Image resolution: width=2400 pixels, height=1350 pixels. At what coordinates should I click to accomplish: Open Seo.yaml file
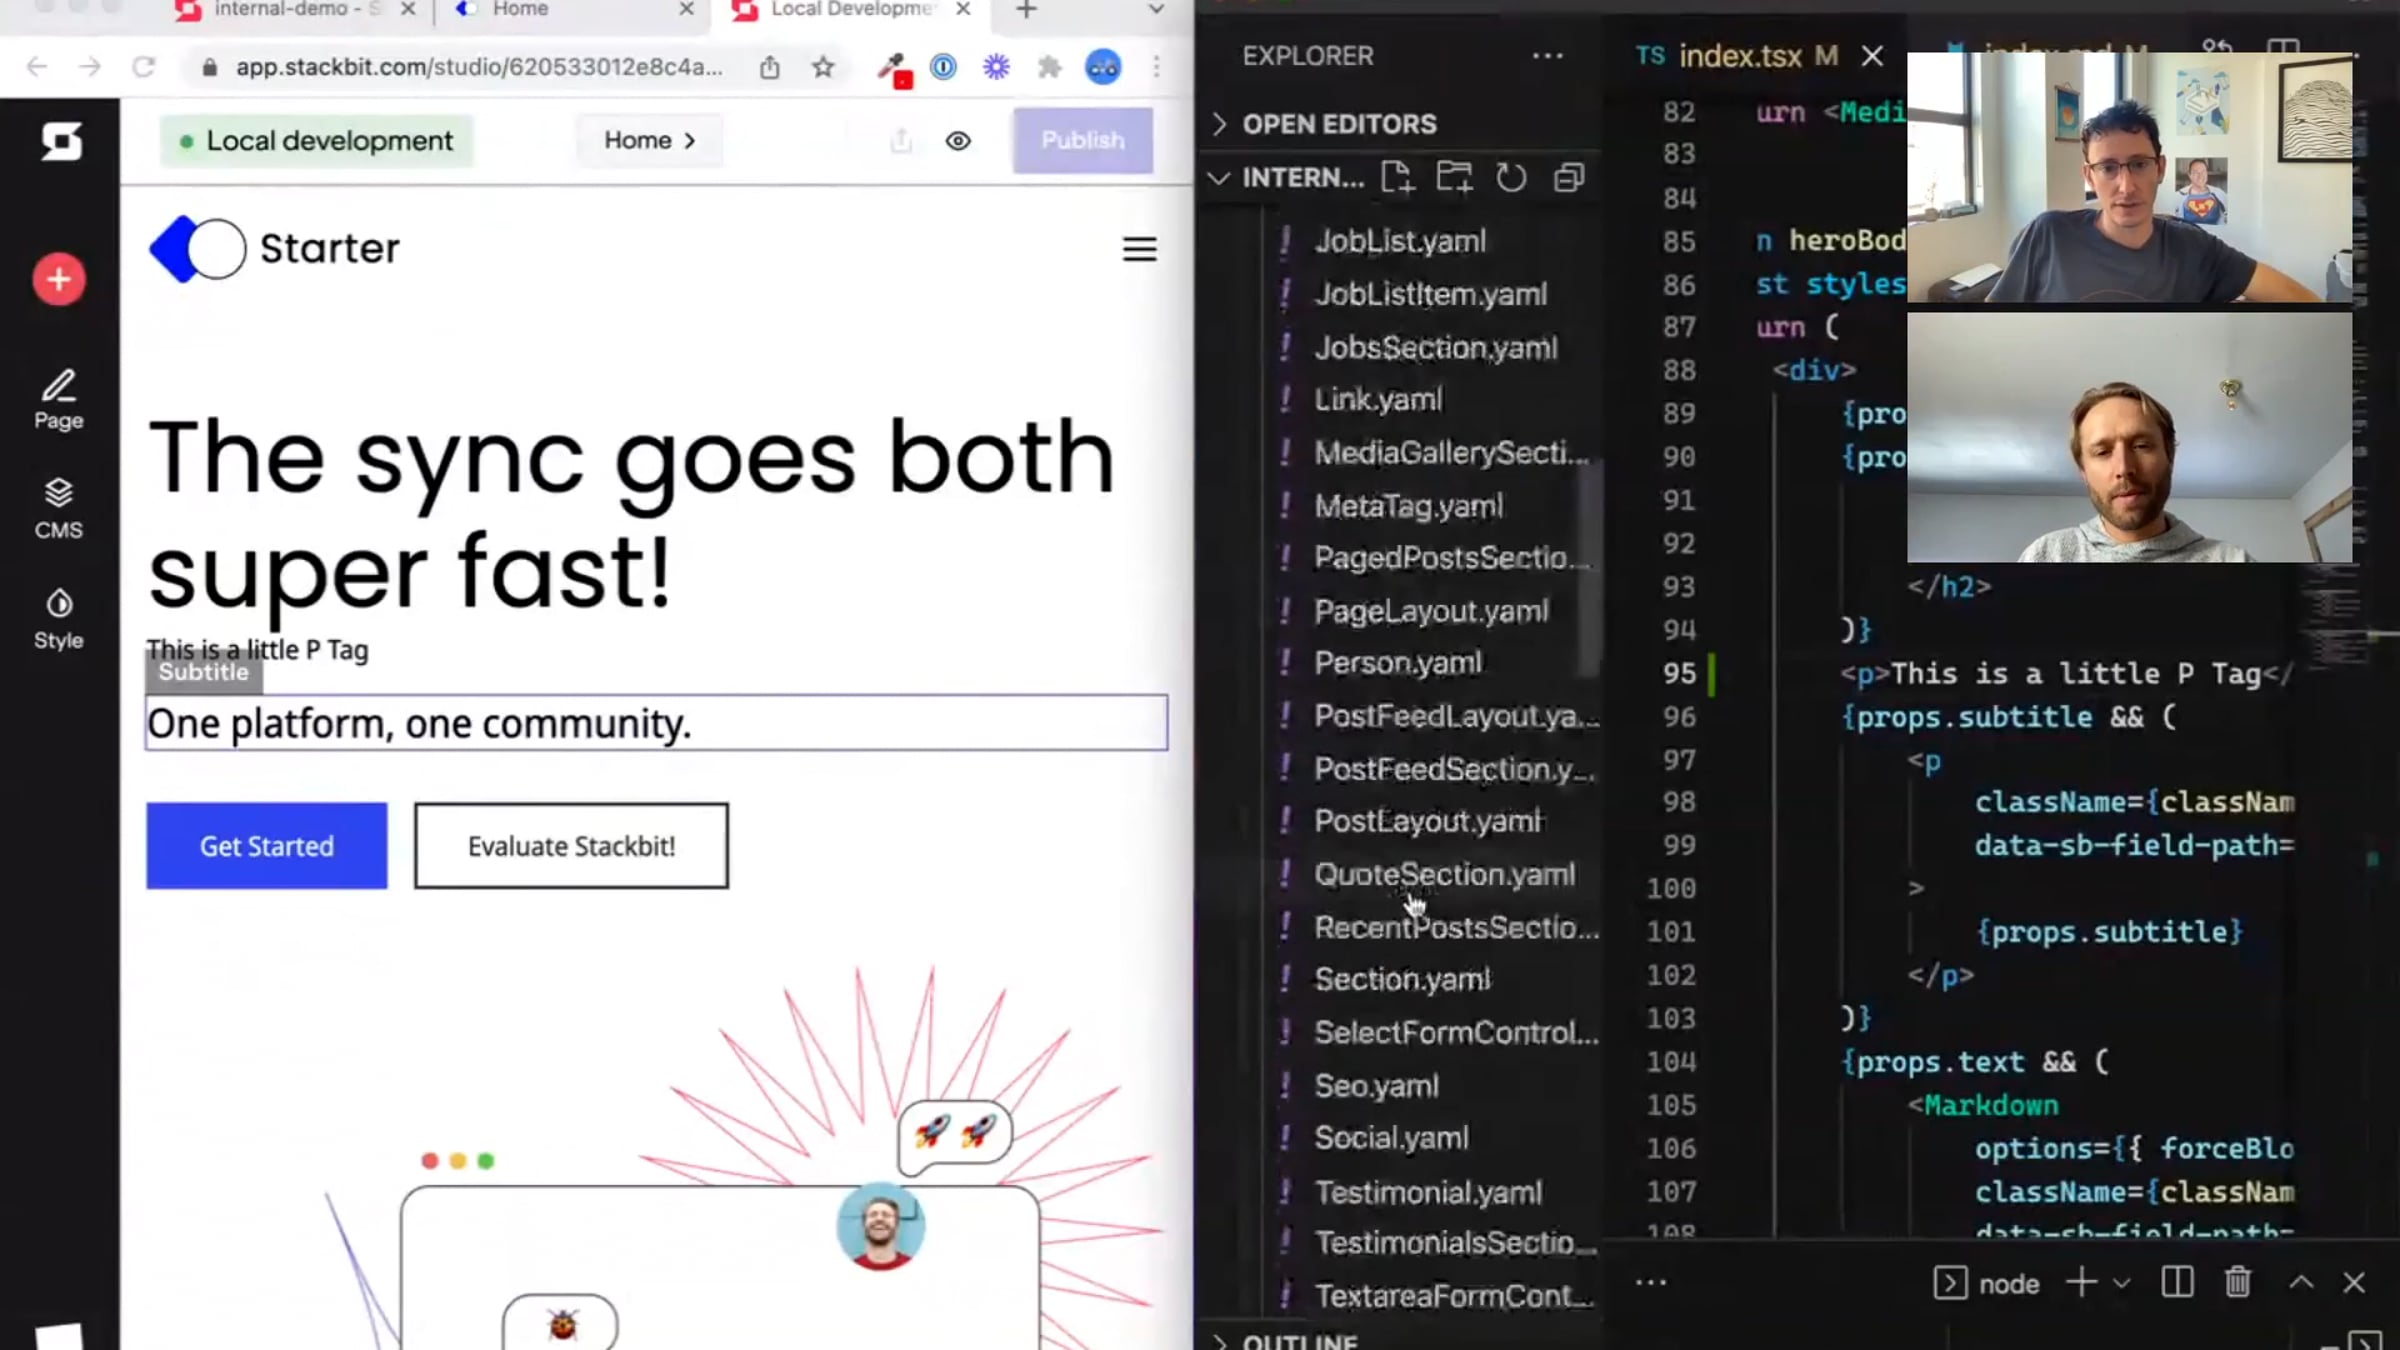pyautogui.click(x=1376, y=1085)
